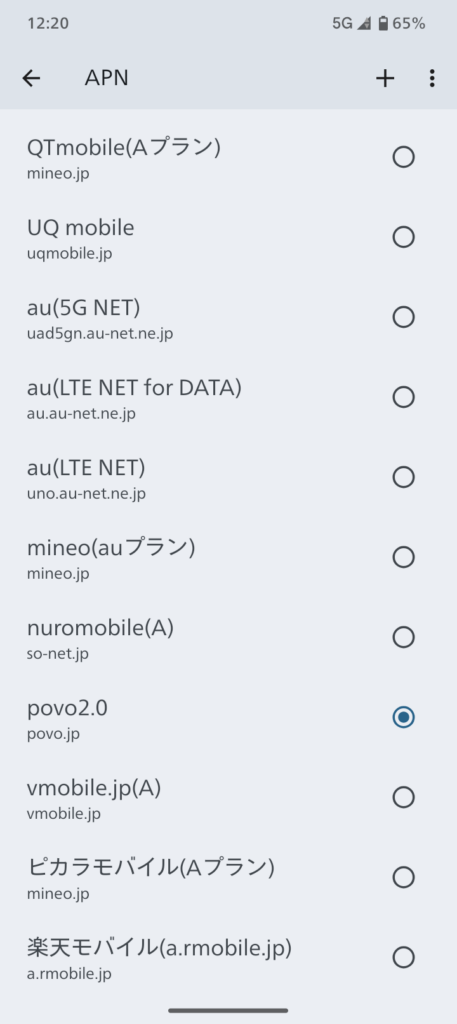Screen dimensions: 457x1024
Task: Tap the selected povo2.0 radio button
Action: click(x=403, y=717)
